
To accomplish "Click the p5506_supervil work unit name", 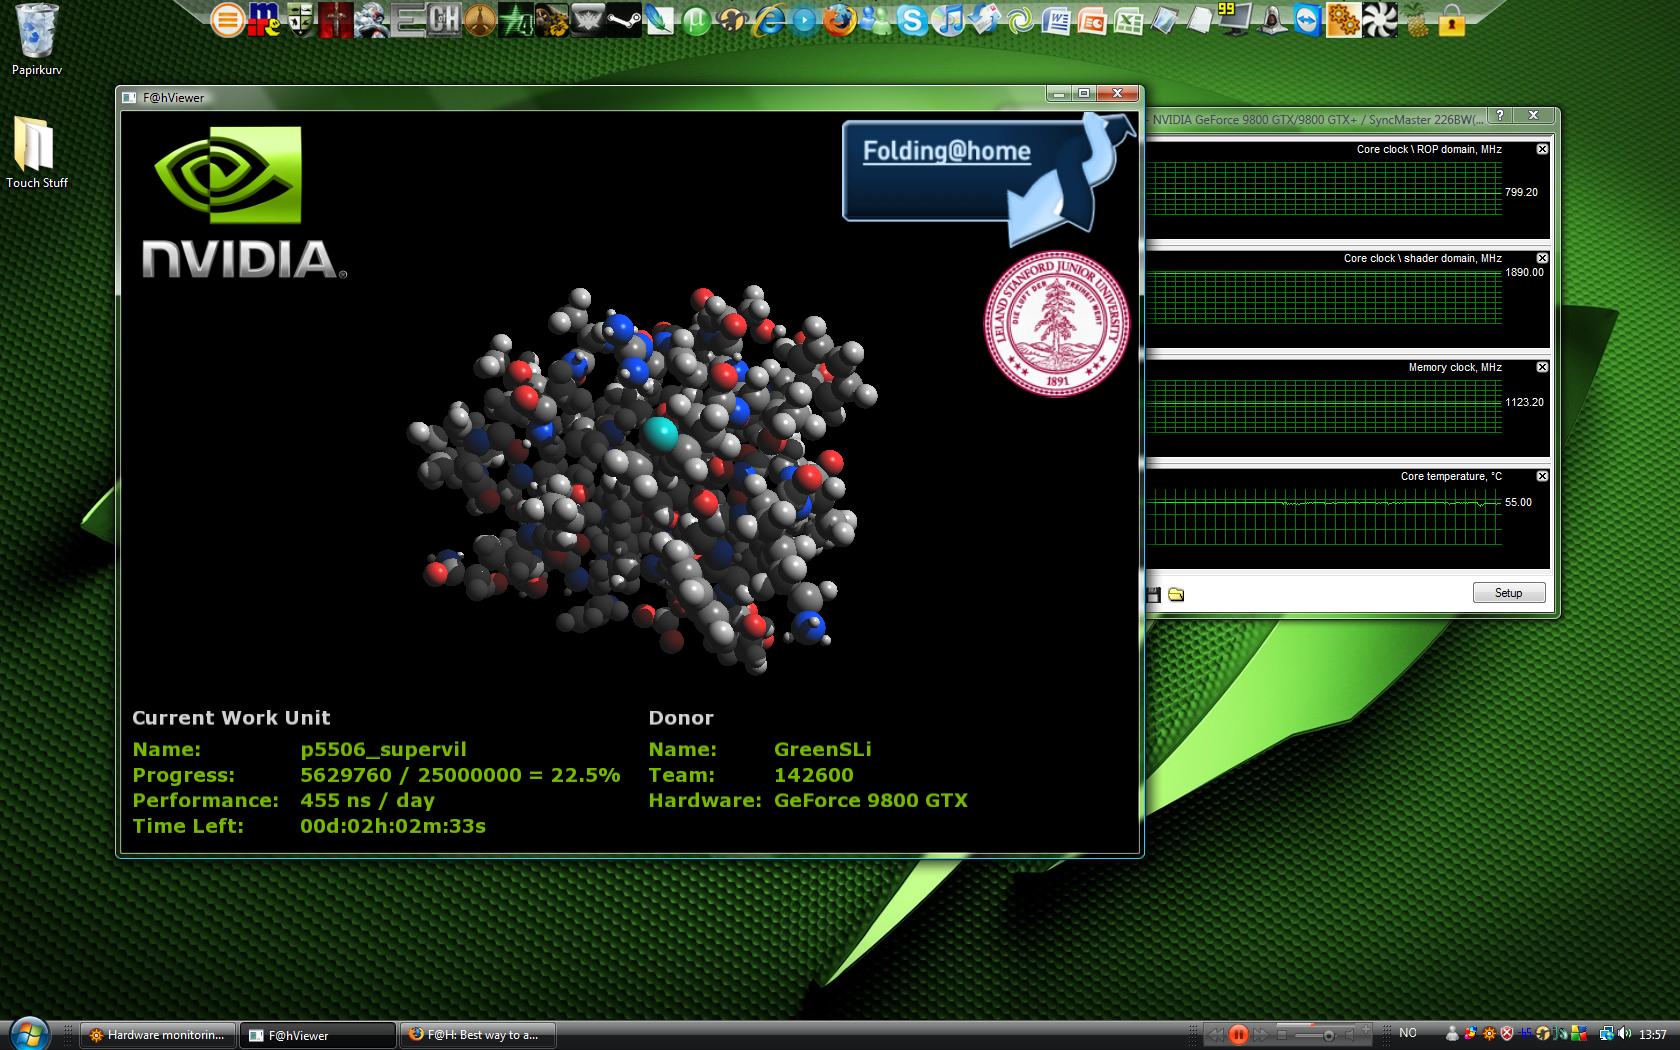I will [x=383, y=749].
